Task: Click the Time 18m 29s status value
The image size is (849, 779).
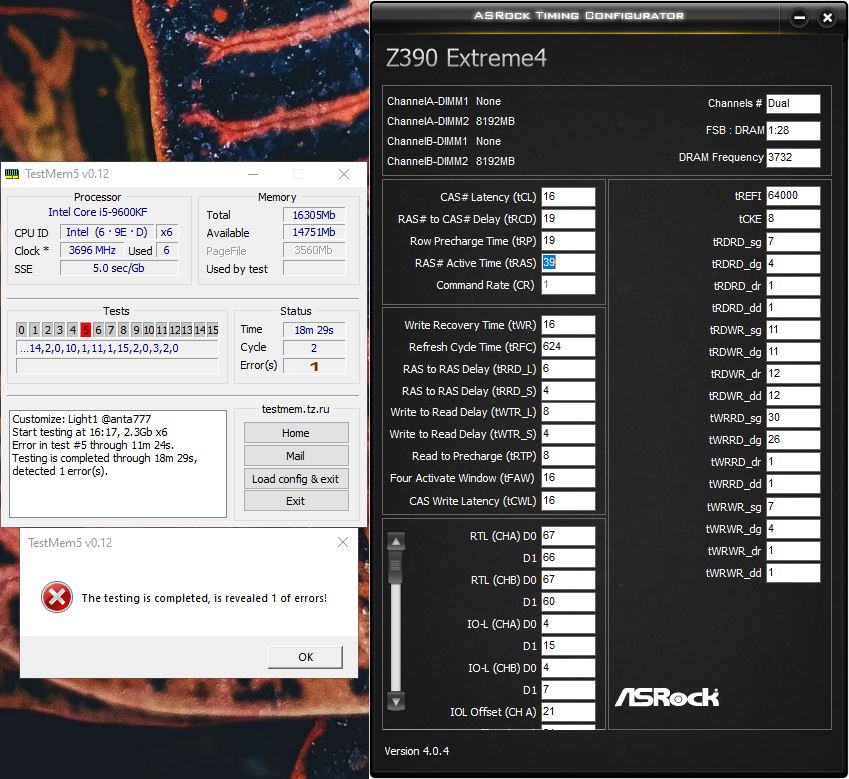Action: click(x=314, y=330)
